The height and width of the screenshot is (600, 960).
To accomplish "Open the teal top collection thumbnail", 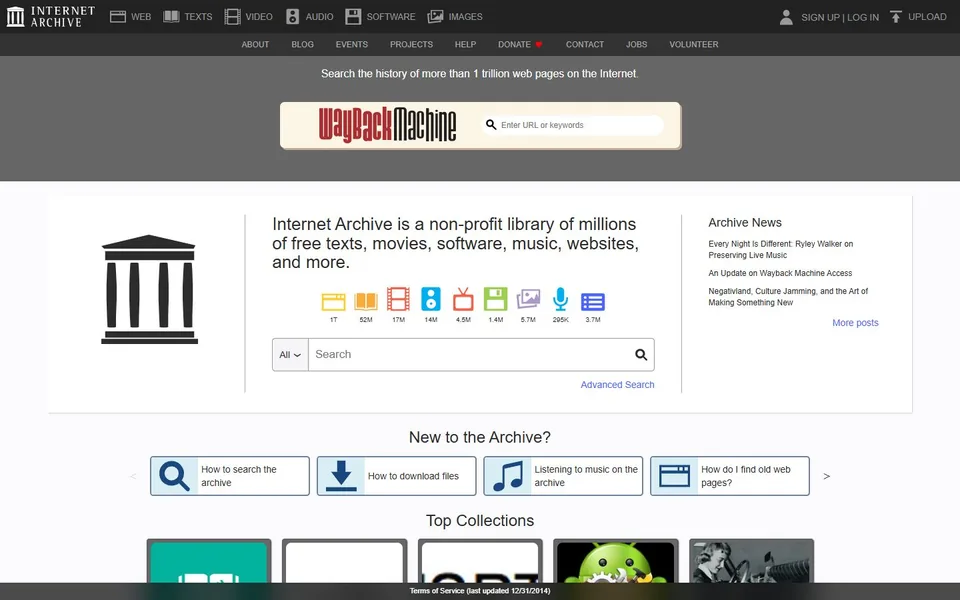I will (x=209, y=561).
